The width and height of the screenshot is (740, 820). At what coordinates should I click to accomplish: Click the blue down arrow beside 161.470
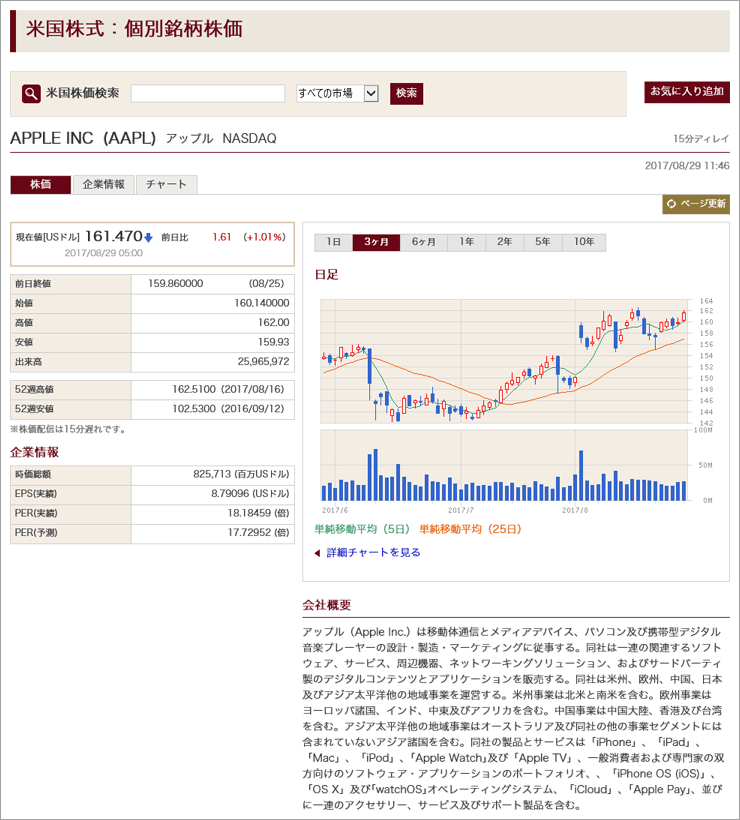point(148,237)
